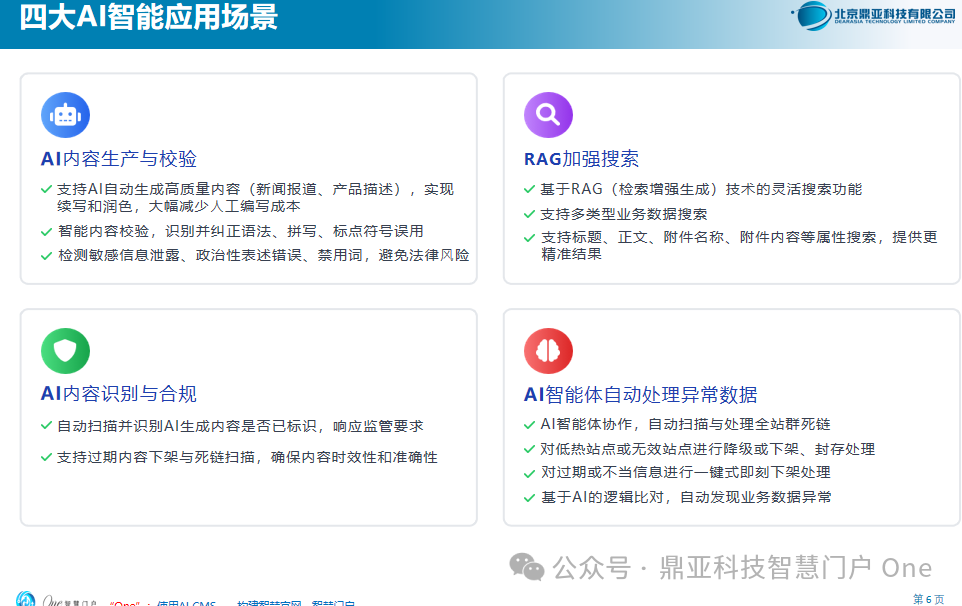
Task: Click the text 检测敏感信息泄露、政治性表述错误
Action: click(x=264, y=255)
